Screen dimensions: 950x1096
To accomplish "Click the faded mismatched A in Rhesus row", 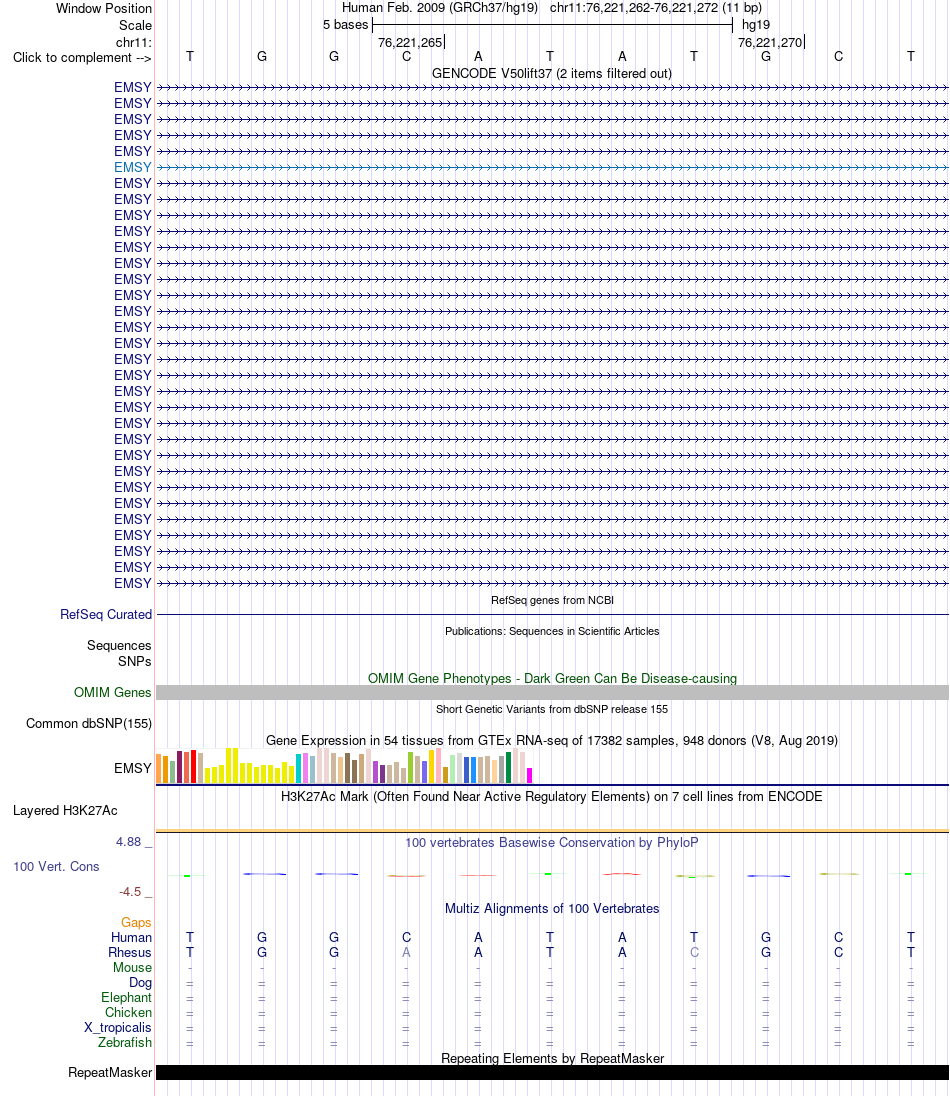I will (406, 953).
